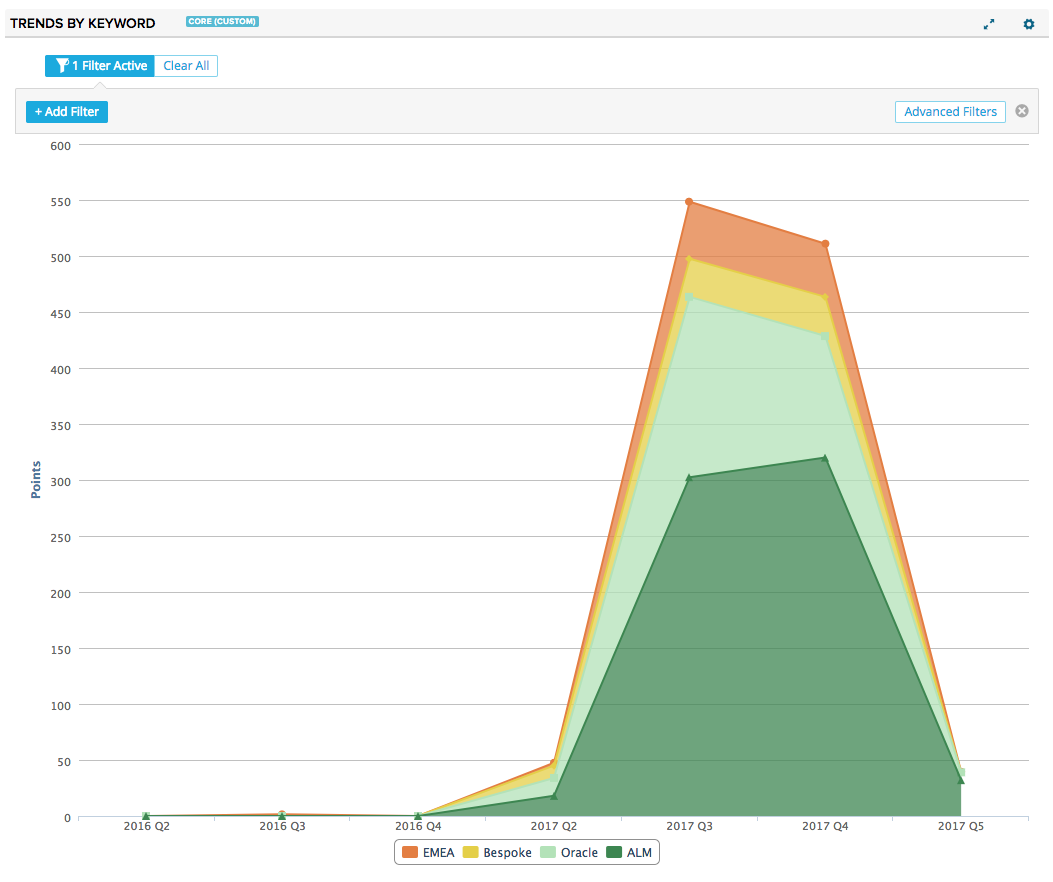The width and height of the screenshot is (1053, 882).
Task: Click the 2017 Q3 axis label
Action: (689, 826)
